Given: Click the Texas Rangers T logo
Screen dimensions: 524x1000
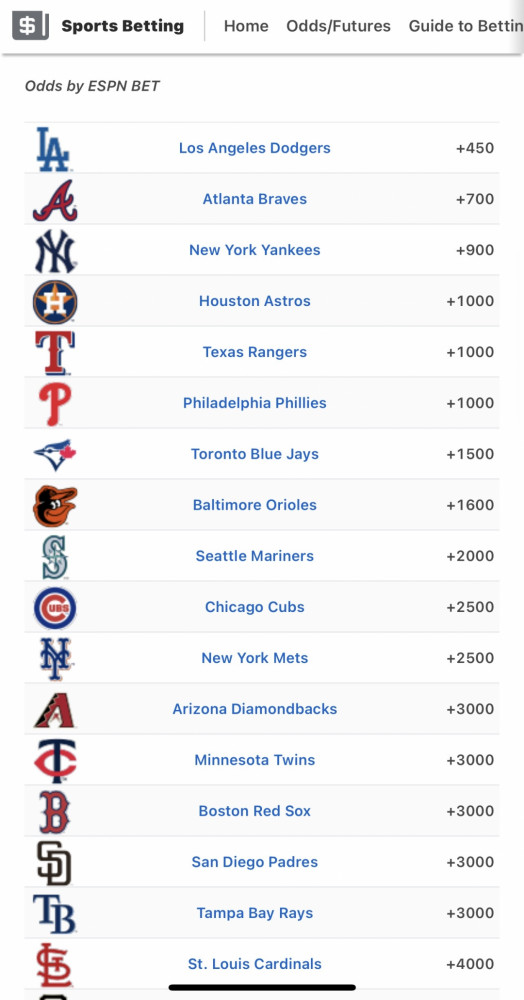Looking at the screenshot, I should point(55,353).
